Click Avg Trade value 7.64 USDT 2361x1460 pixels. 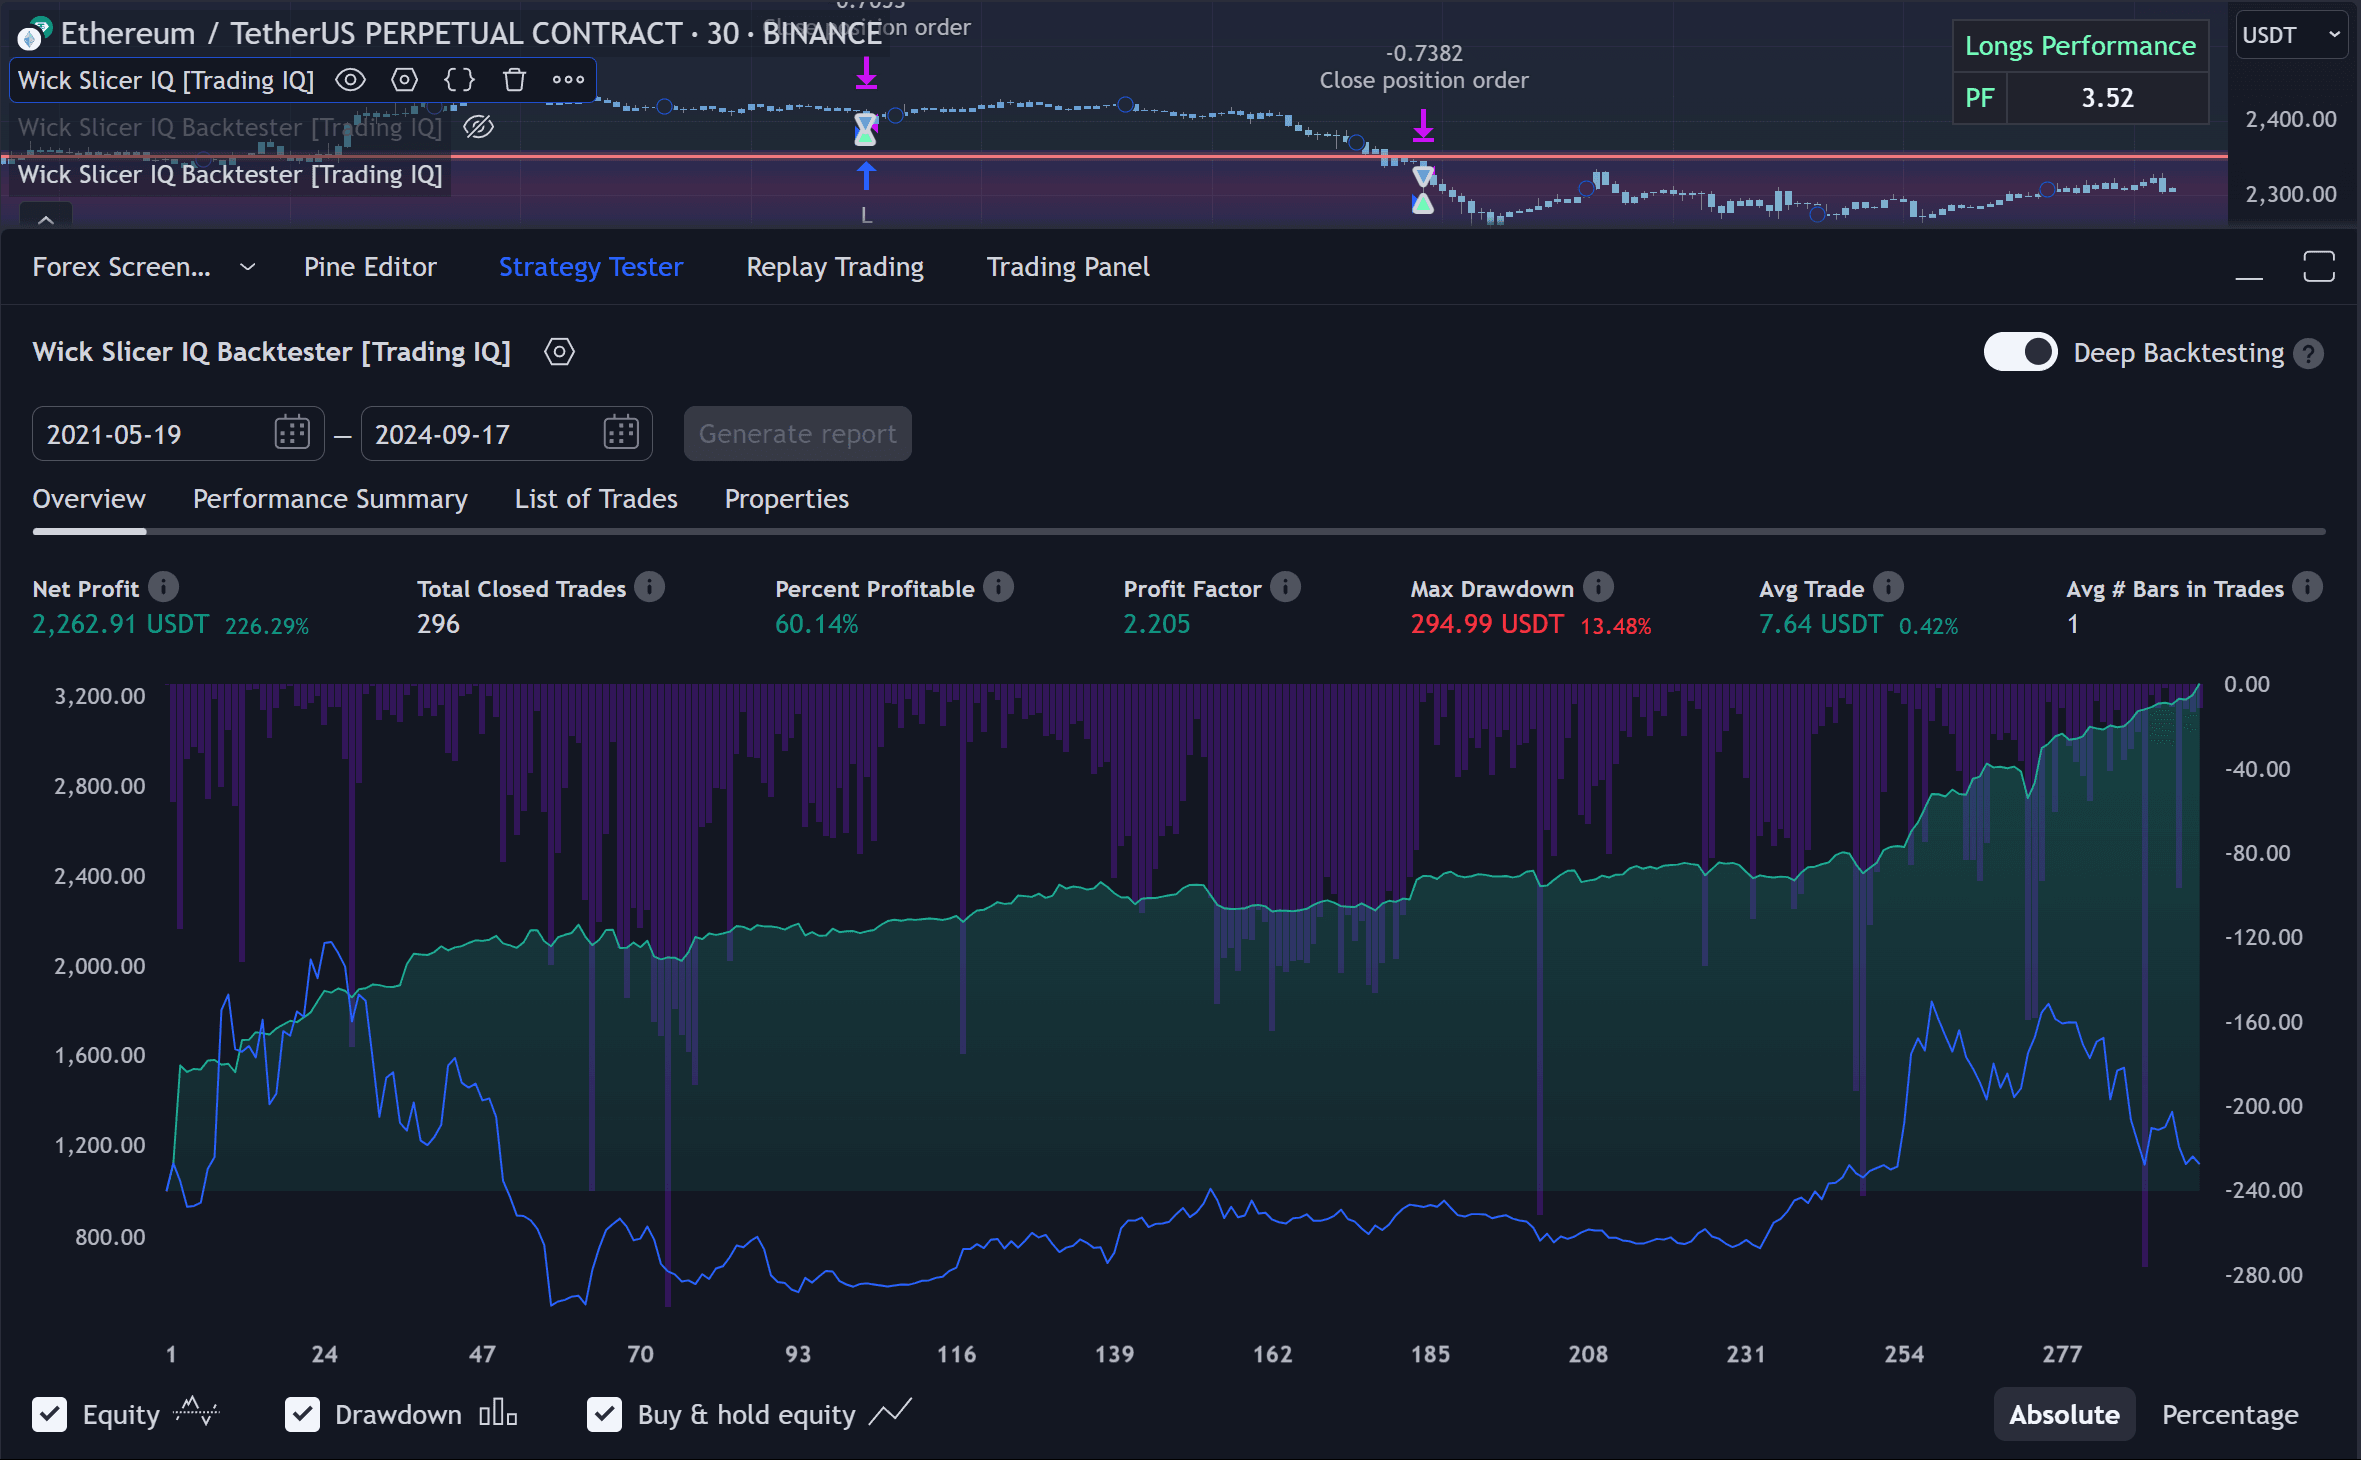coord(1821,624)
